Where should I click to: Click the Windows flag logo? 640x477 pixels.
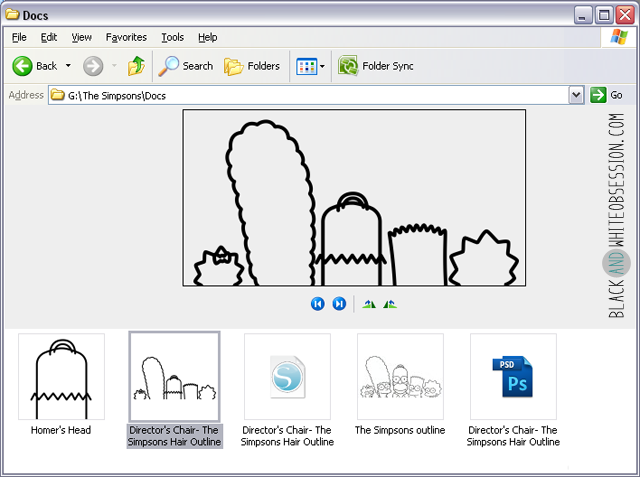(619, 37)
